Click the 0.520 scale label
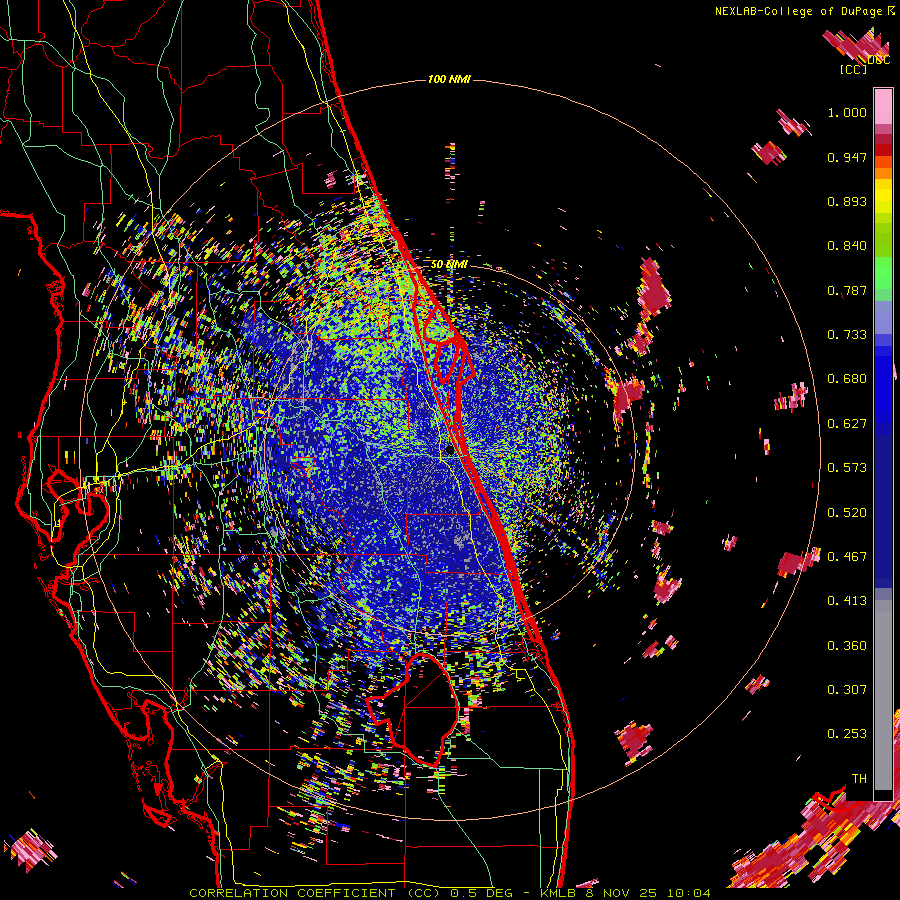The height and width of the screenshot is (900, 900). 847,513
